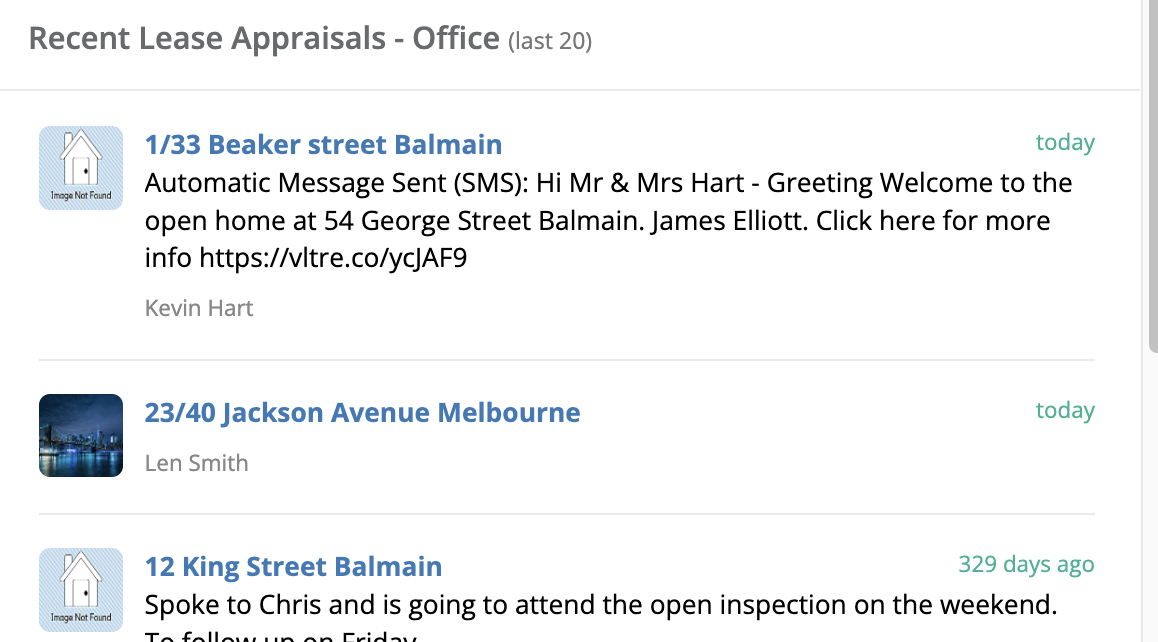Open 1/33 Beaker street Balmain listing link
This screenshot has width=1158, height=642.
click(x=323, y=145)
